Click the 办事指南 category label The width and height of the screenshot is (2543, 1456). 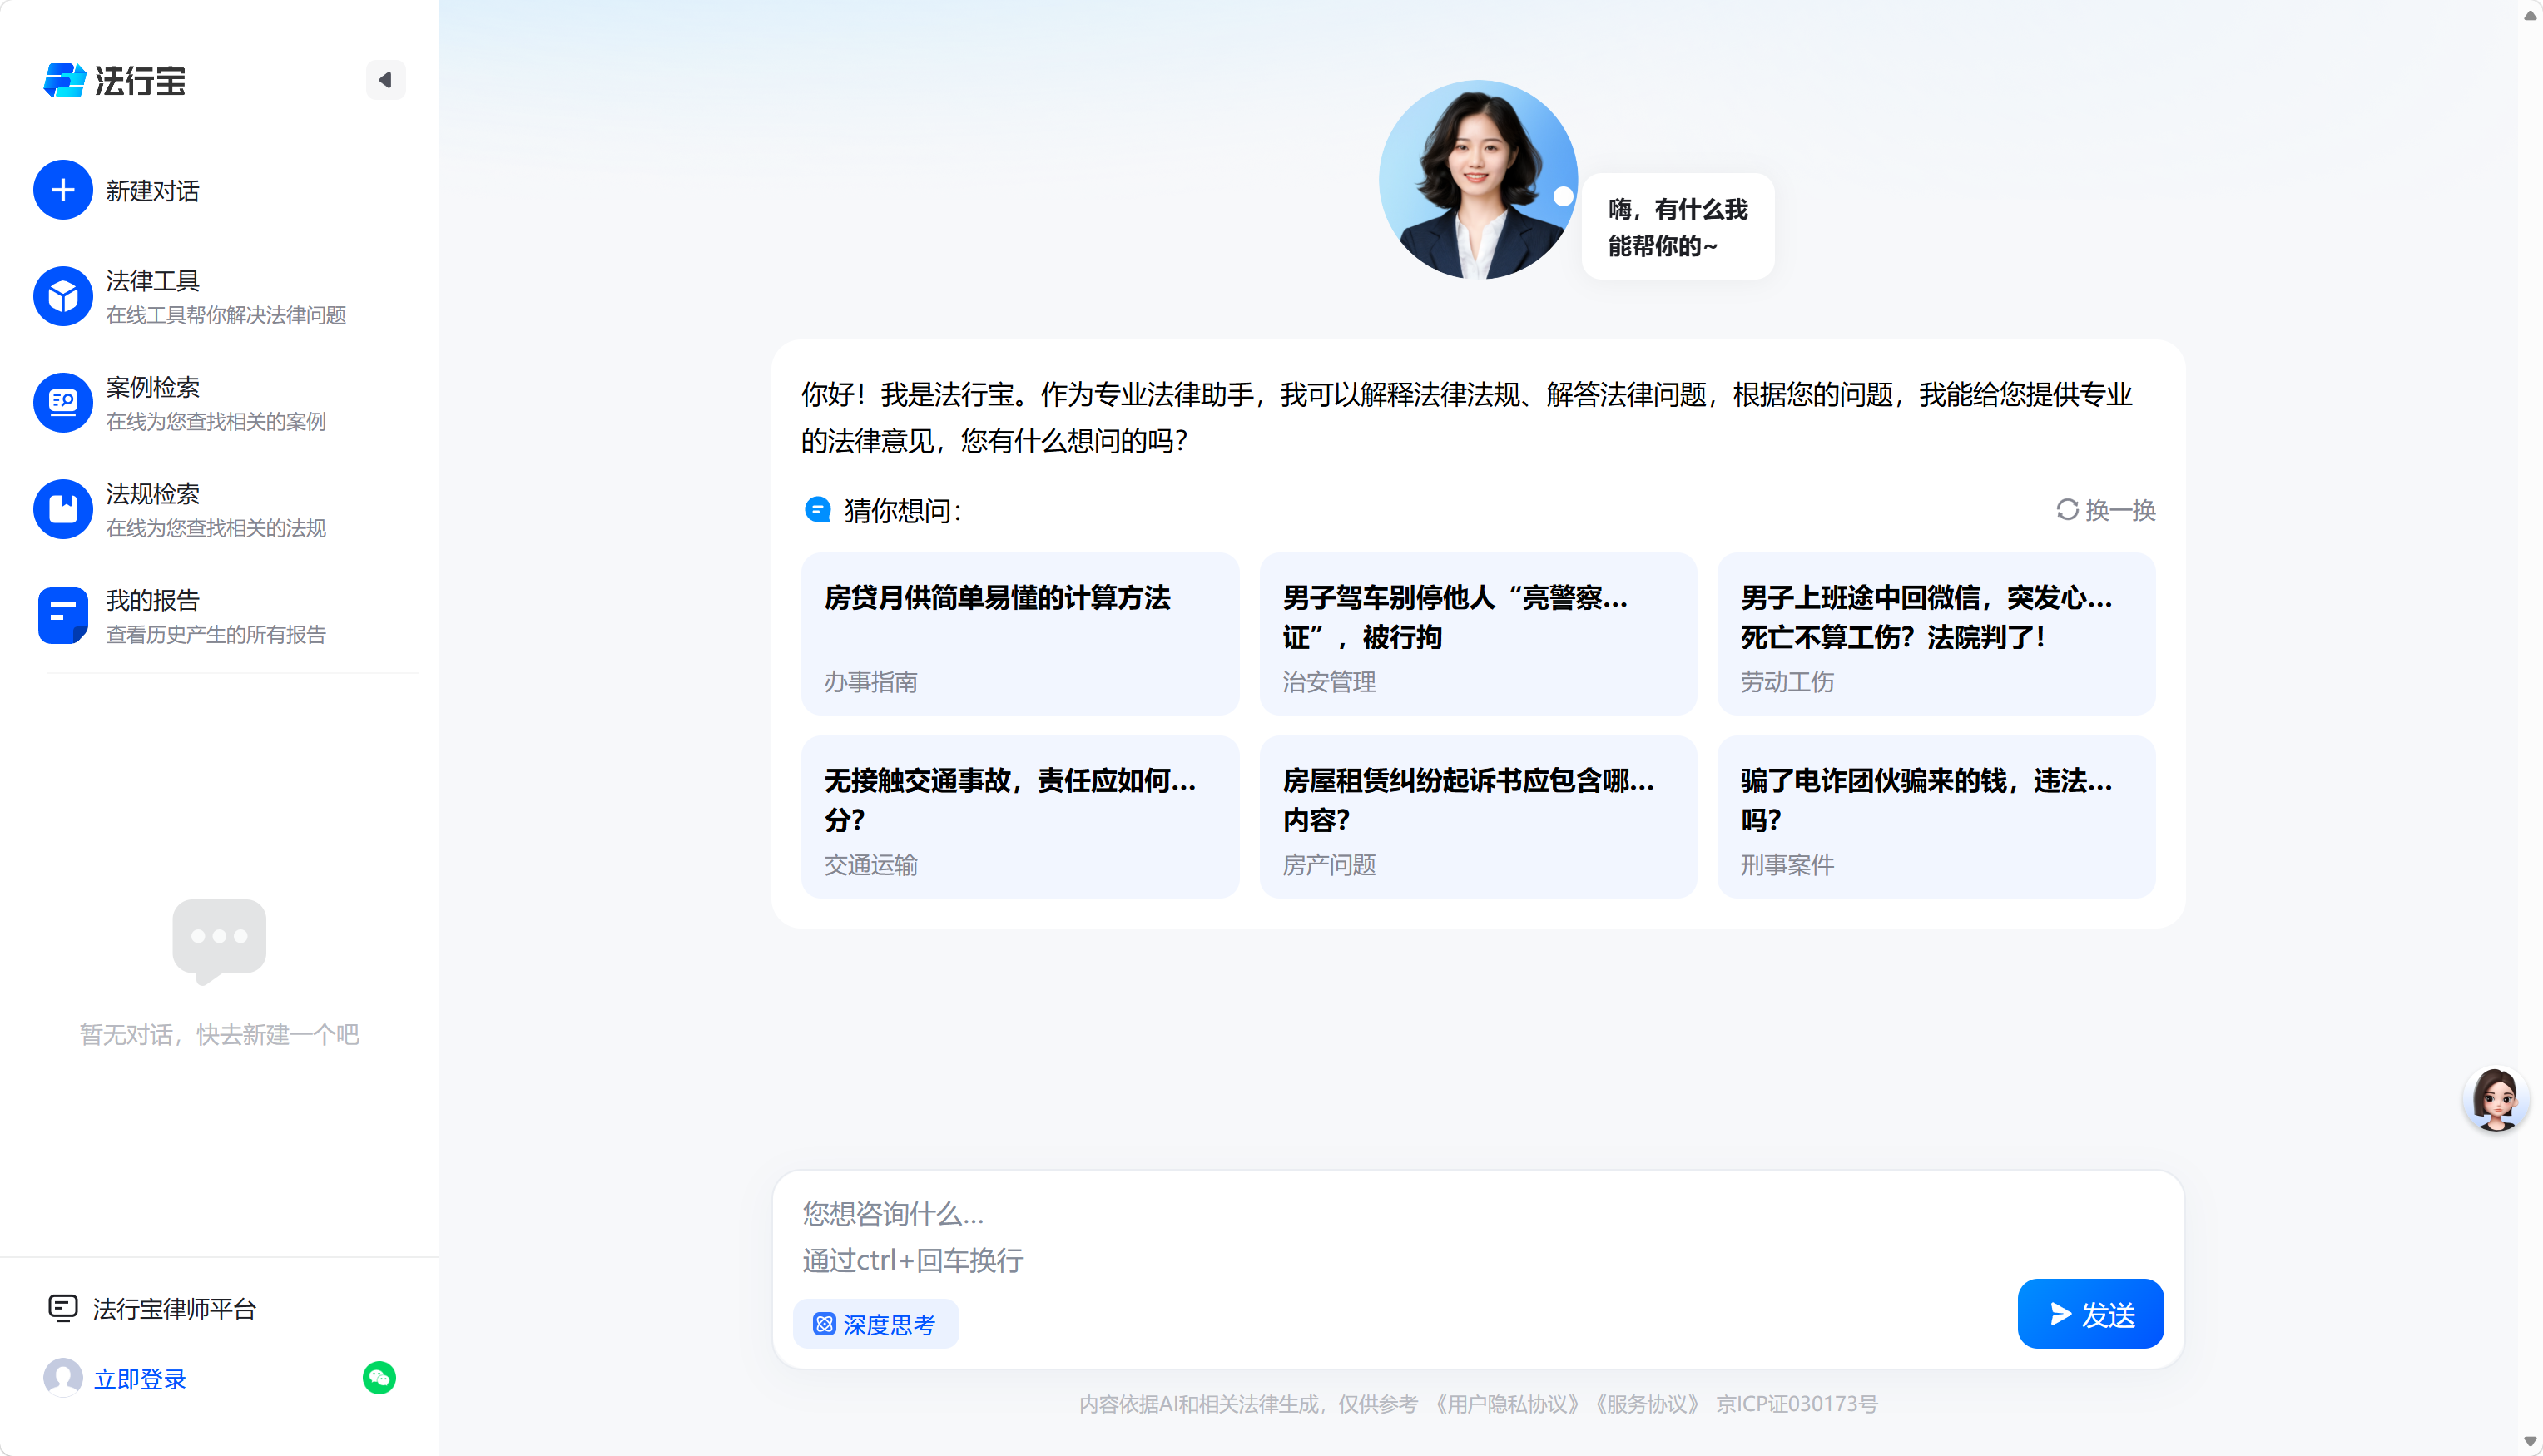pyautogui.click(x=870, y=682)
